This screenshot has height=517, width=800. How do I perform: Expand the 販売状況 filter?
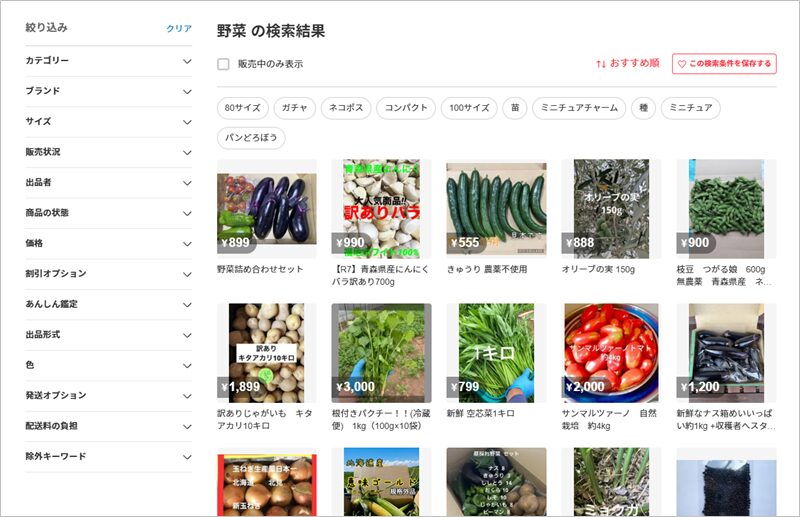tap(109, 152)
